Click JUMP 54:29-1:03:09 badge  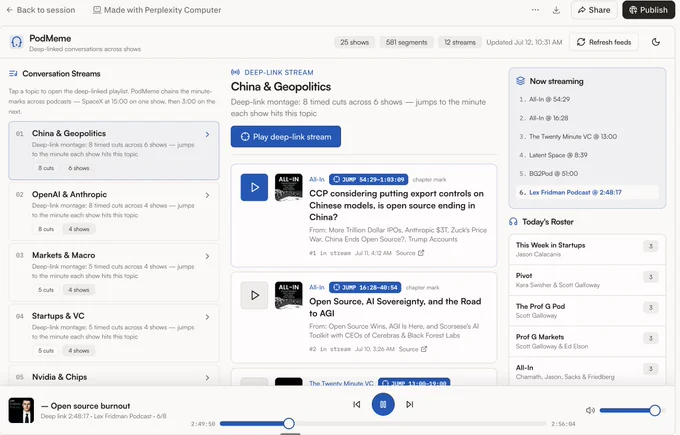[369, 179]
